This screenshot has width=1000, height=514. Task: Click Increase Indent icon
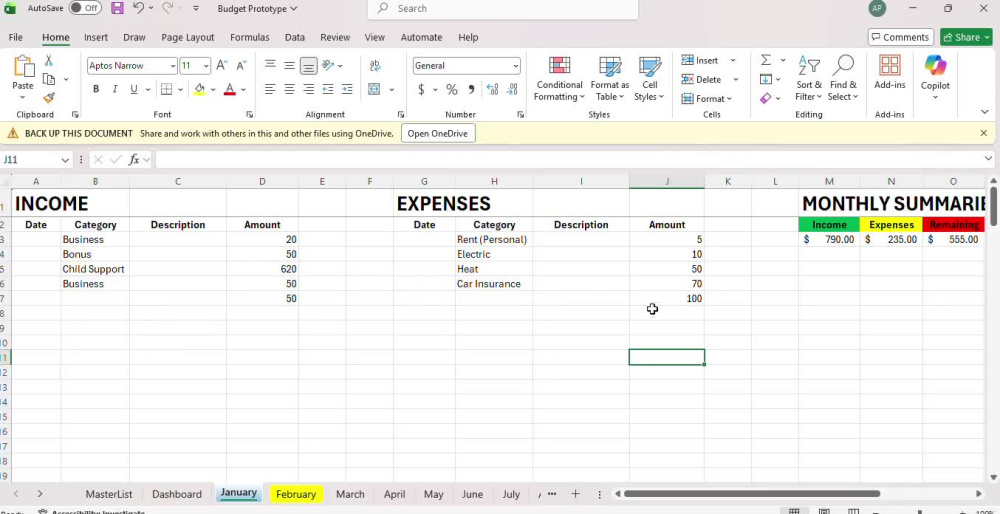(x=346, y=89)
